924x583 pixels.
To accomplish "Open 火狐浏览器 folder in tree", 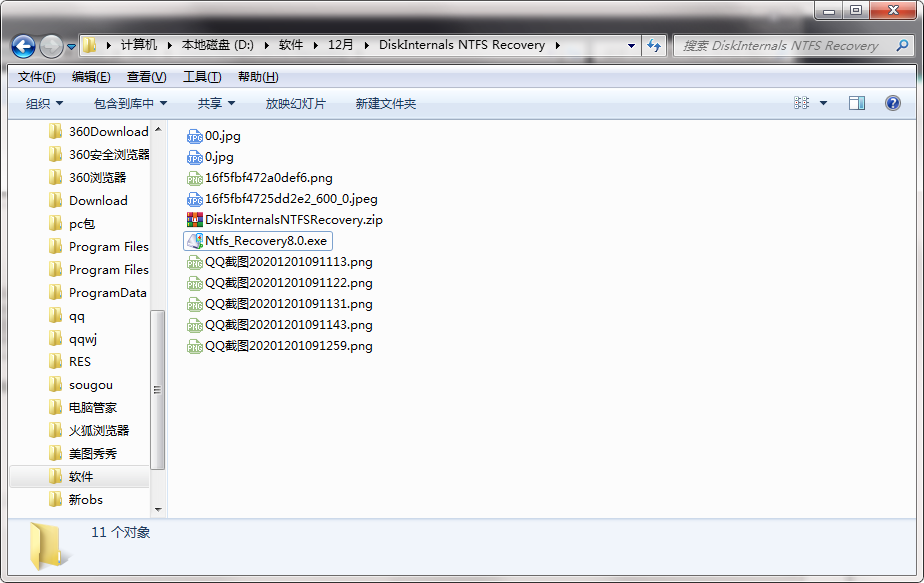I will pyautogui.click(x=89, y=431).
